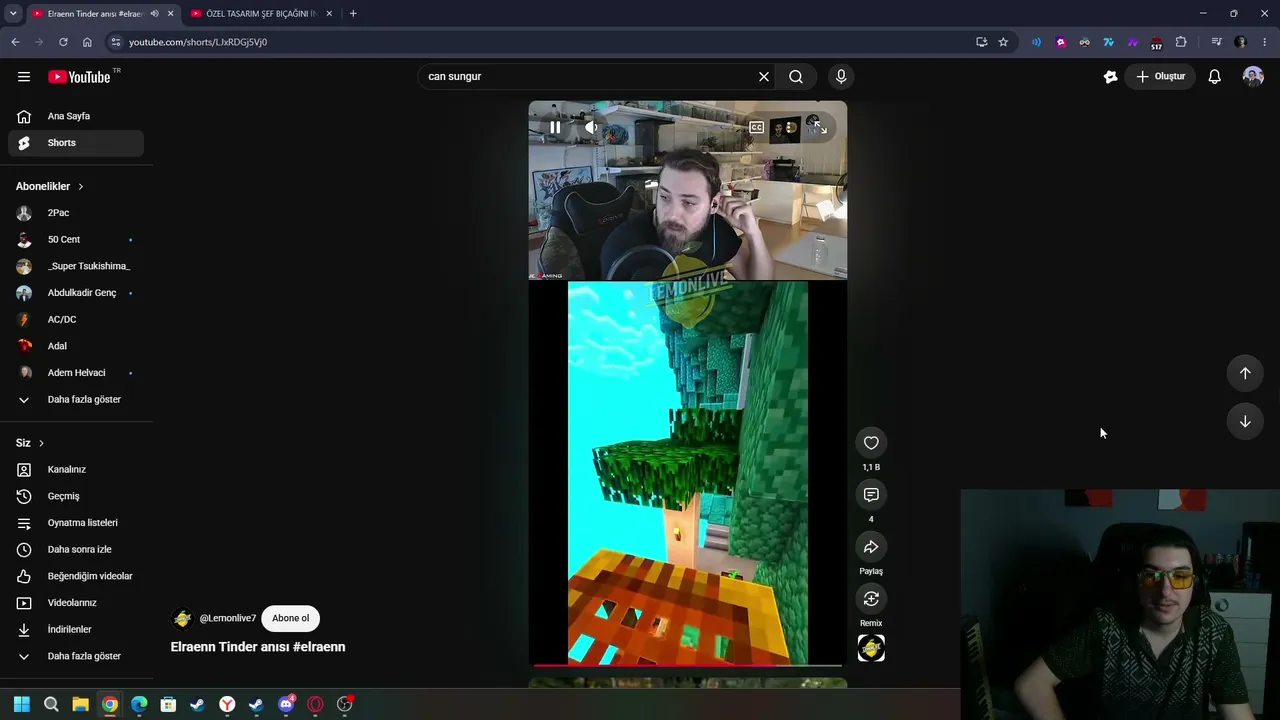Open the @Lemonlive7 channel link
Viewport: 1280px width, 720px height.
(x=227, y=619)
